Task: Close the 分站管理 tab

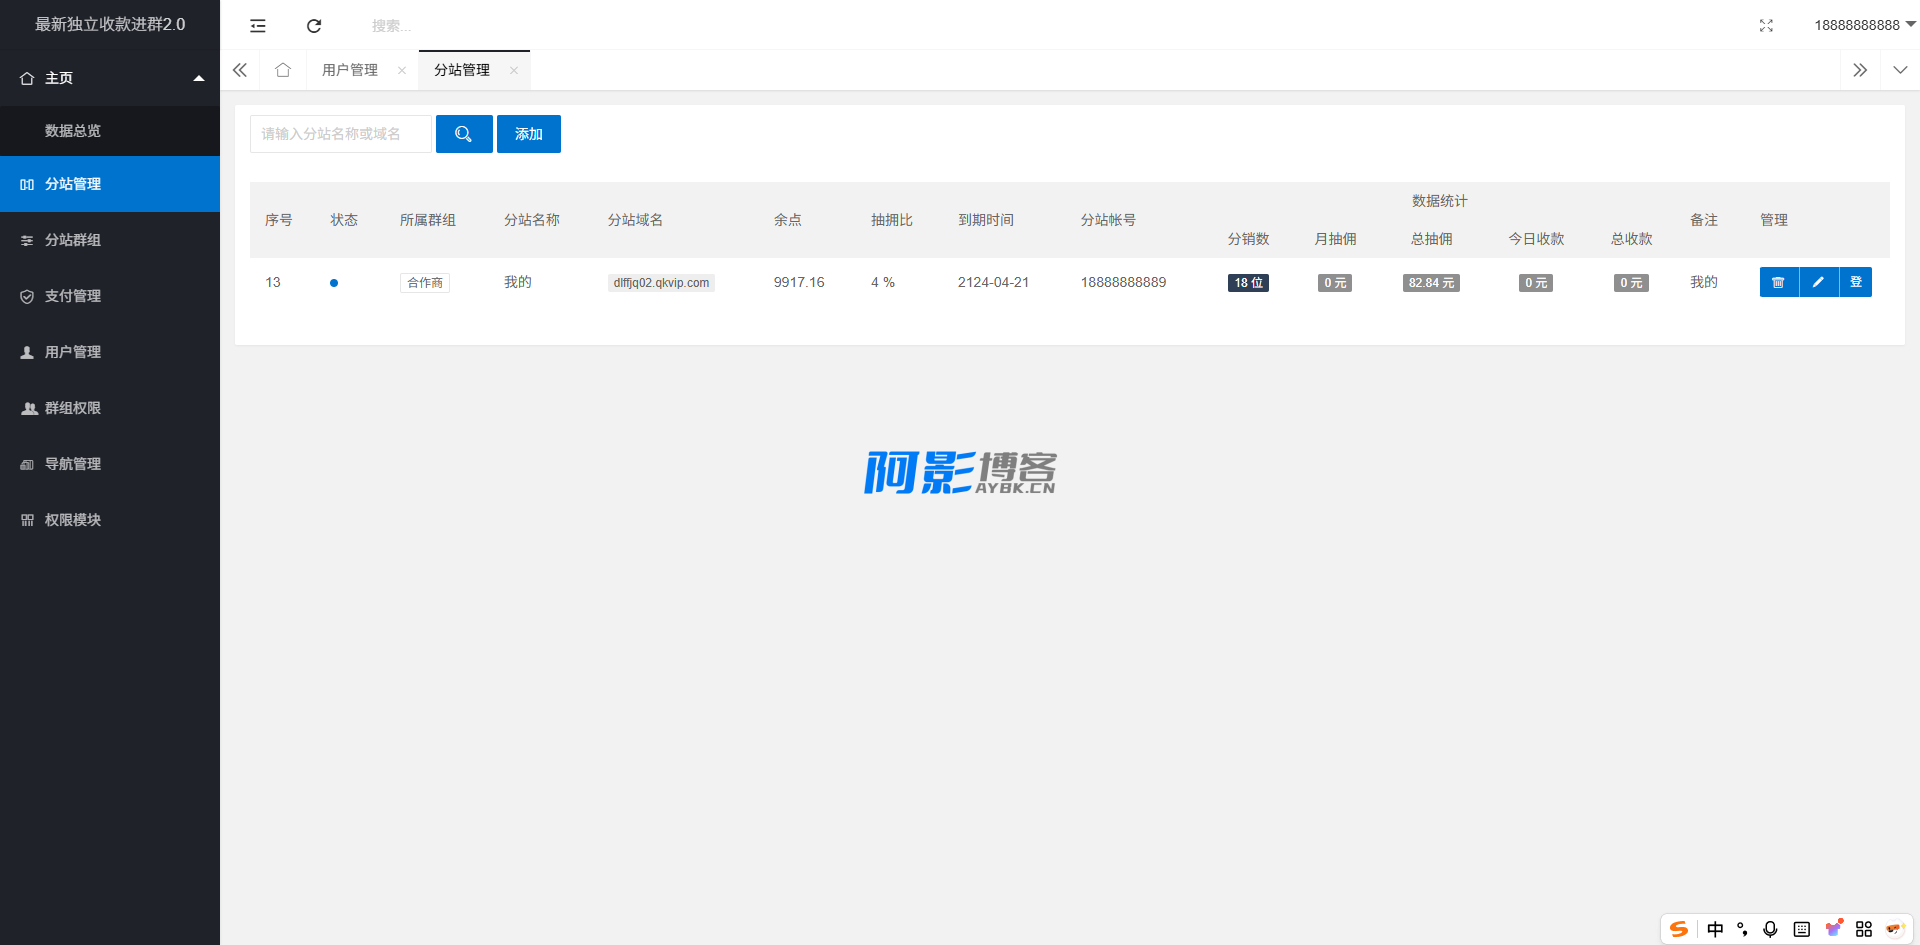Action: 514,70
